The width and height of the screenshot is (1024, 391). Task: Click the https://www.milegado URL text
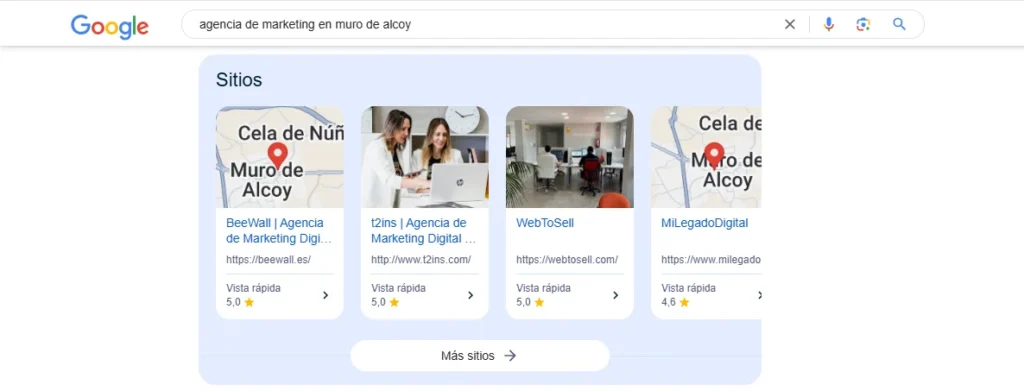[x=711, y=259]
